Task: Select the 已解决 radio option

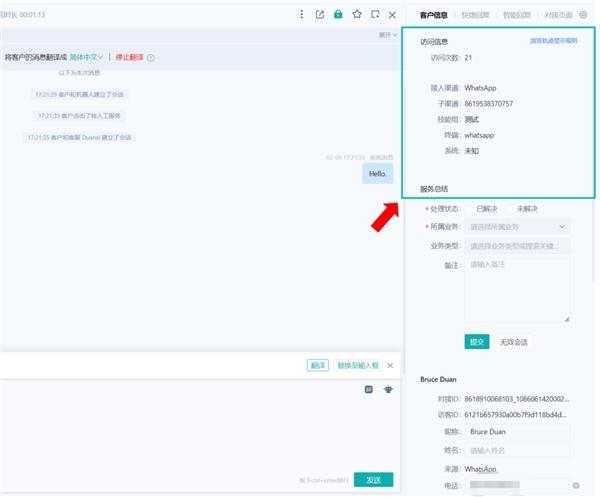Action: [x=469, y=209]
